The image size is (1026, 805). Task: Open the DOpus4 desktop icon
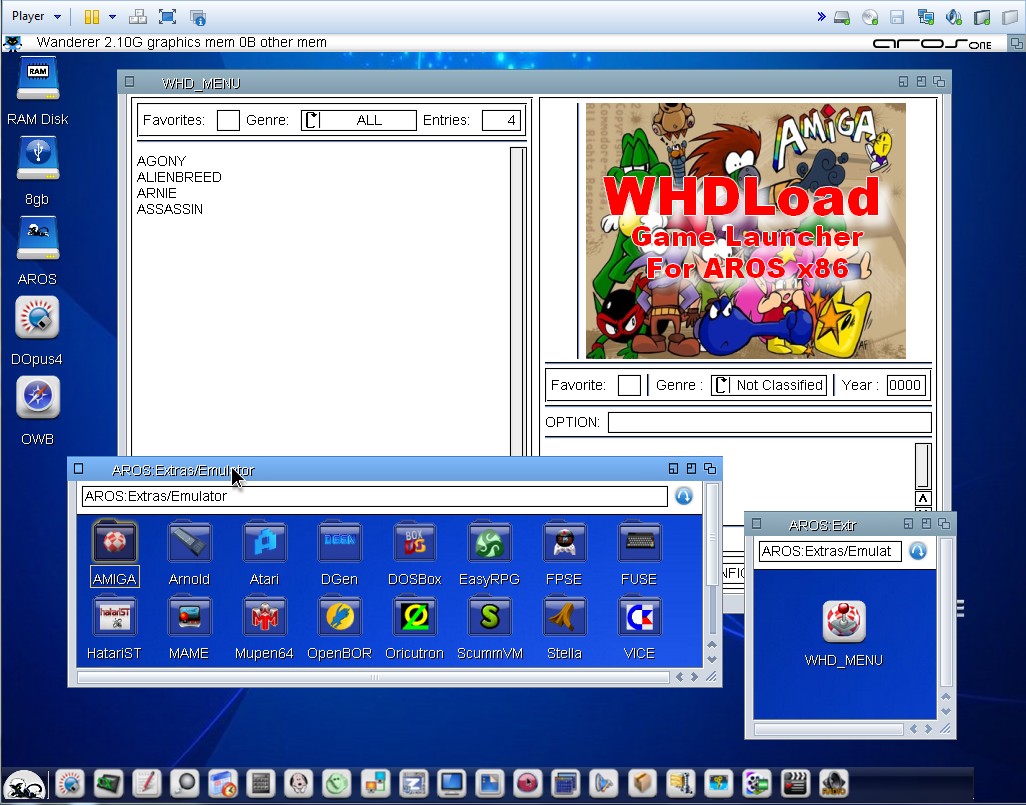point(37,320)
